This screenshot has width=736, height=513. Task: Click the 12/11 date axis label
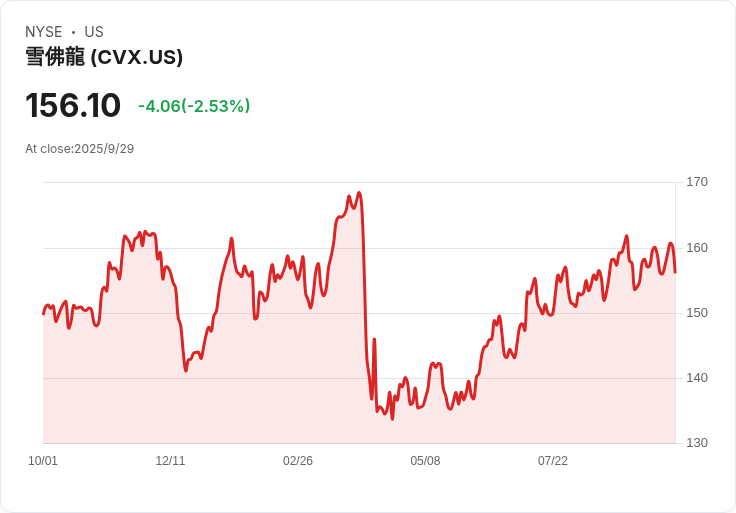(x=170, y=461)
